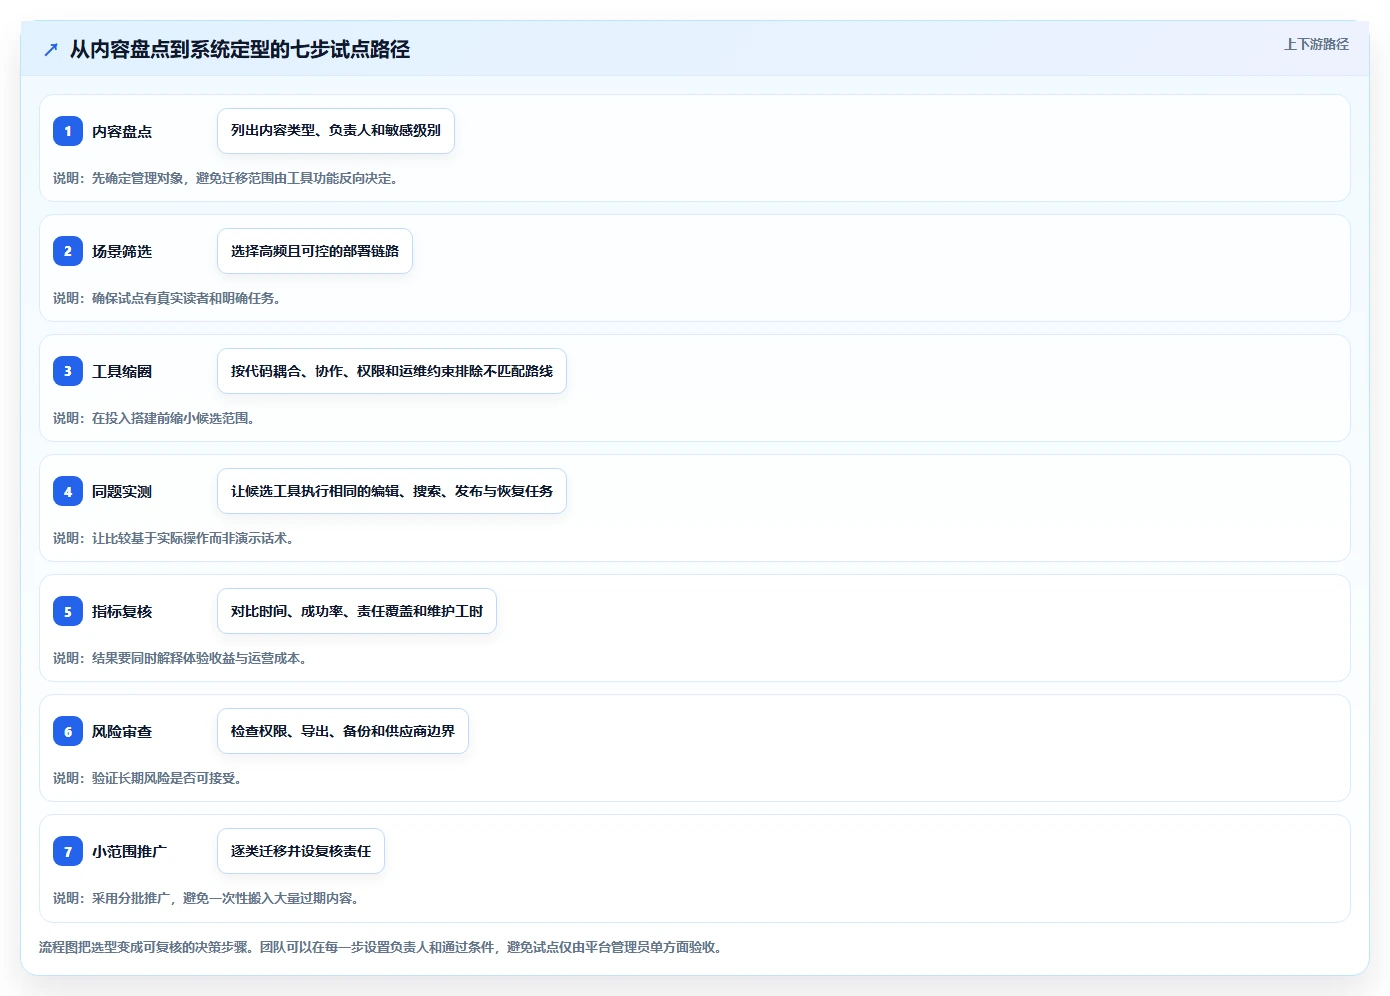Click the step 6 number badge

tap(68, 731)
